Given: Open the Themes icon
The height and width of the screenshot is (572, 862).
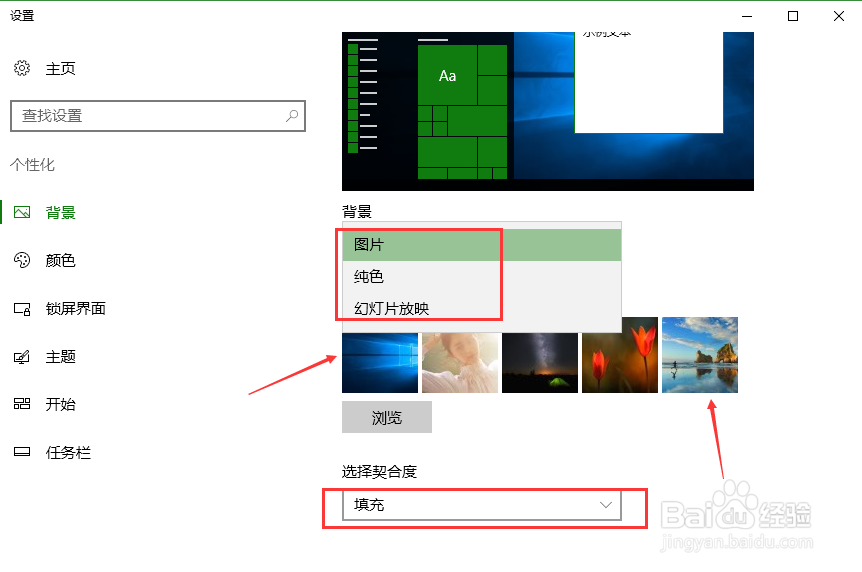Looking at the screenshot, I should (22, 357).
